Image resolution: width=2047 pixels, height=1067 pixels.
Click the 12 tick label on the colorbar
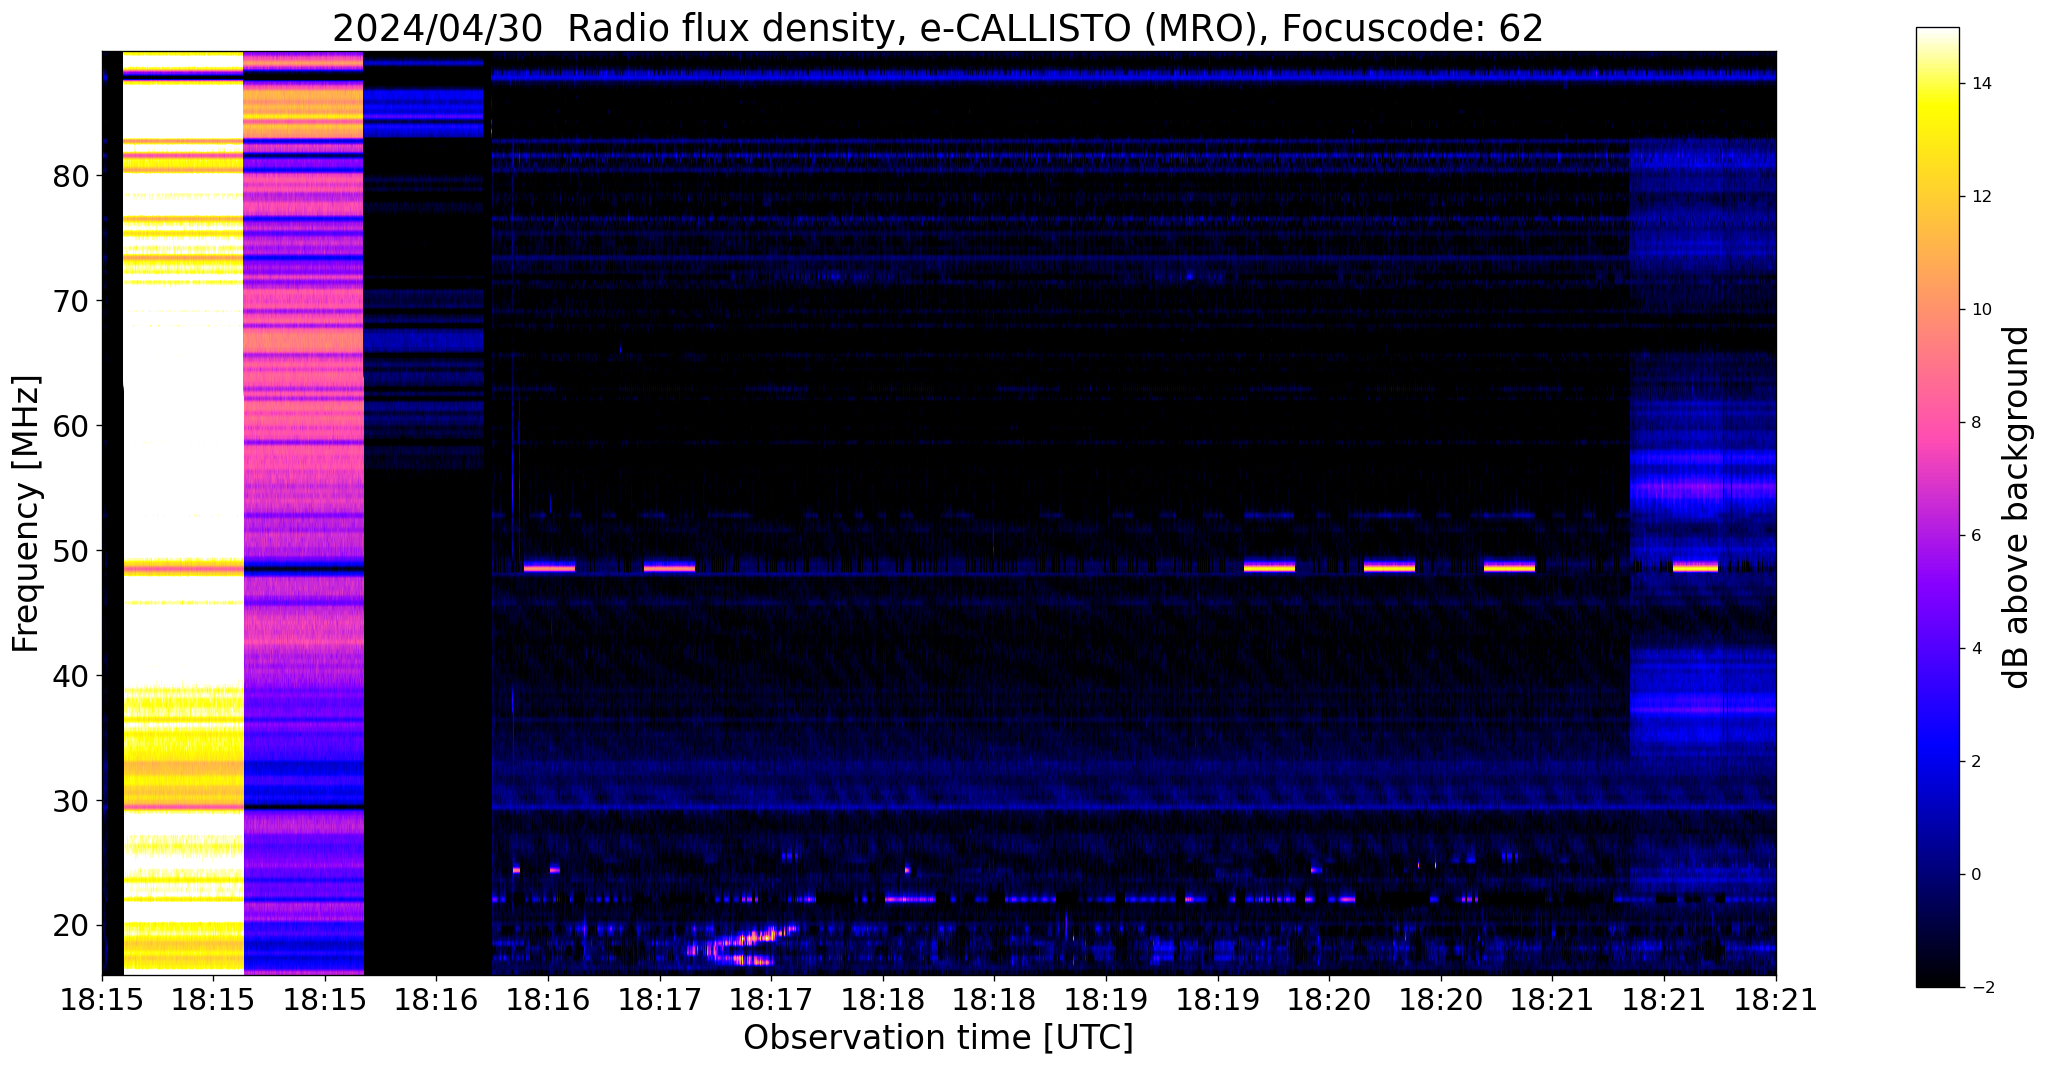click(1980, 197)
